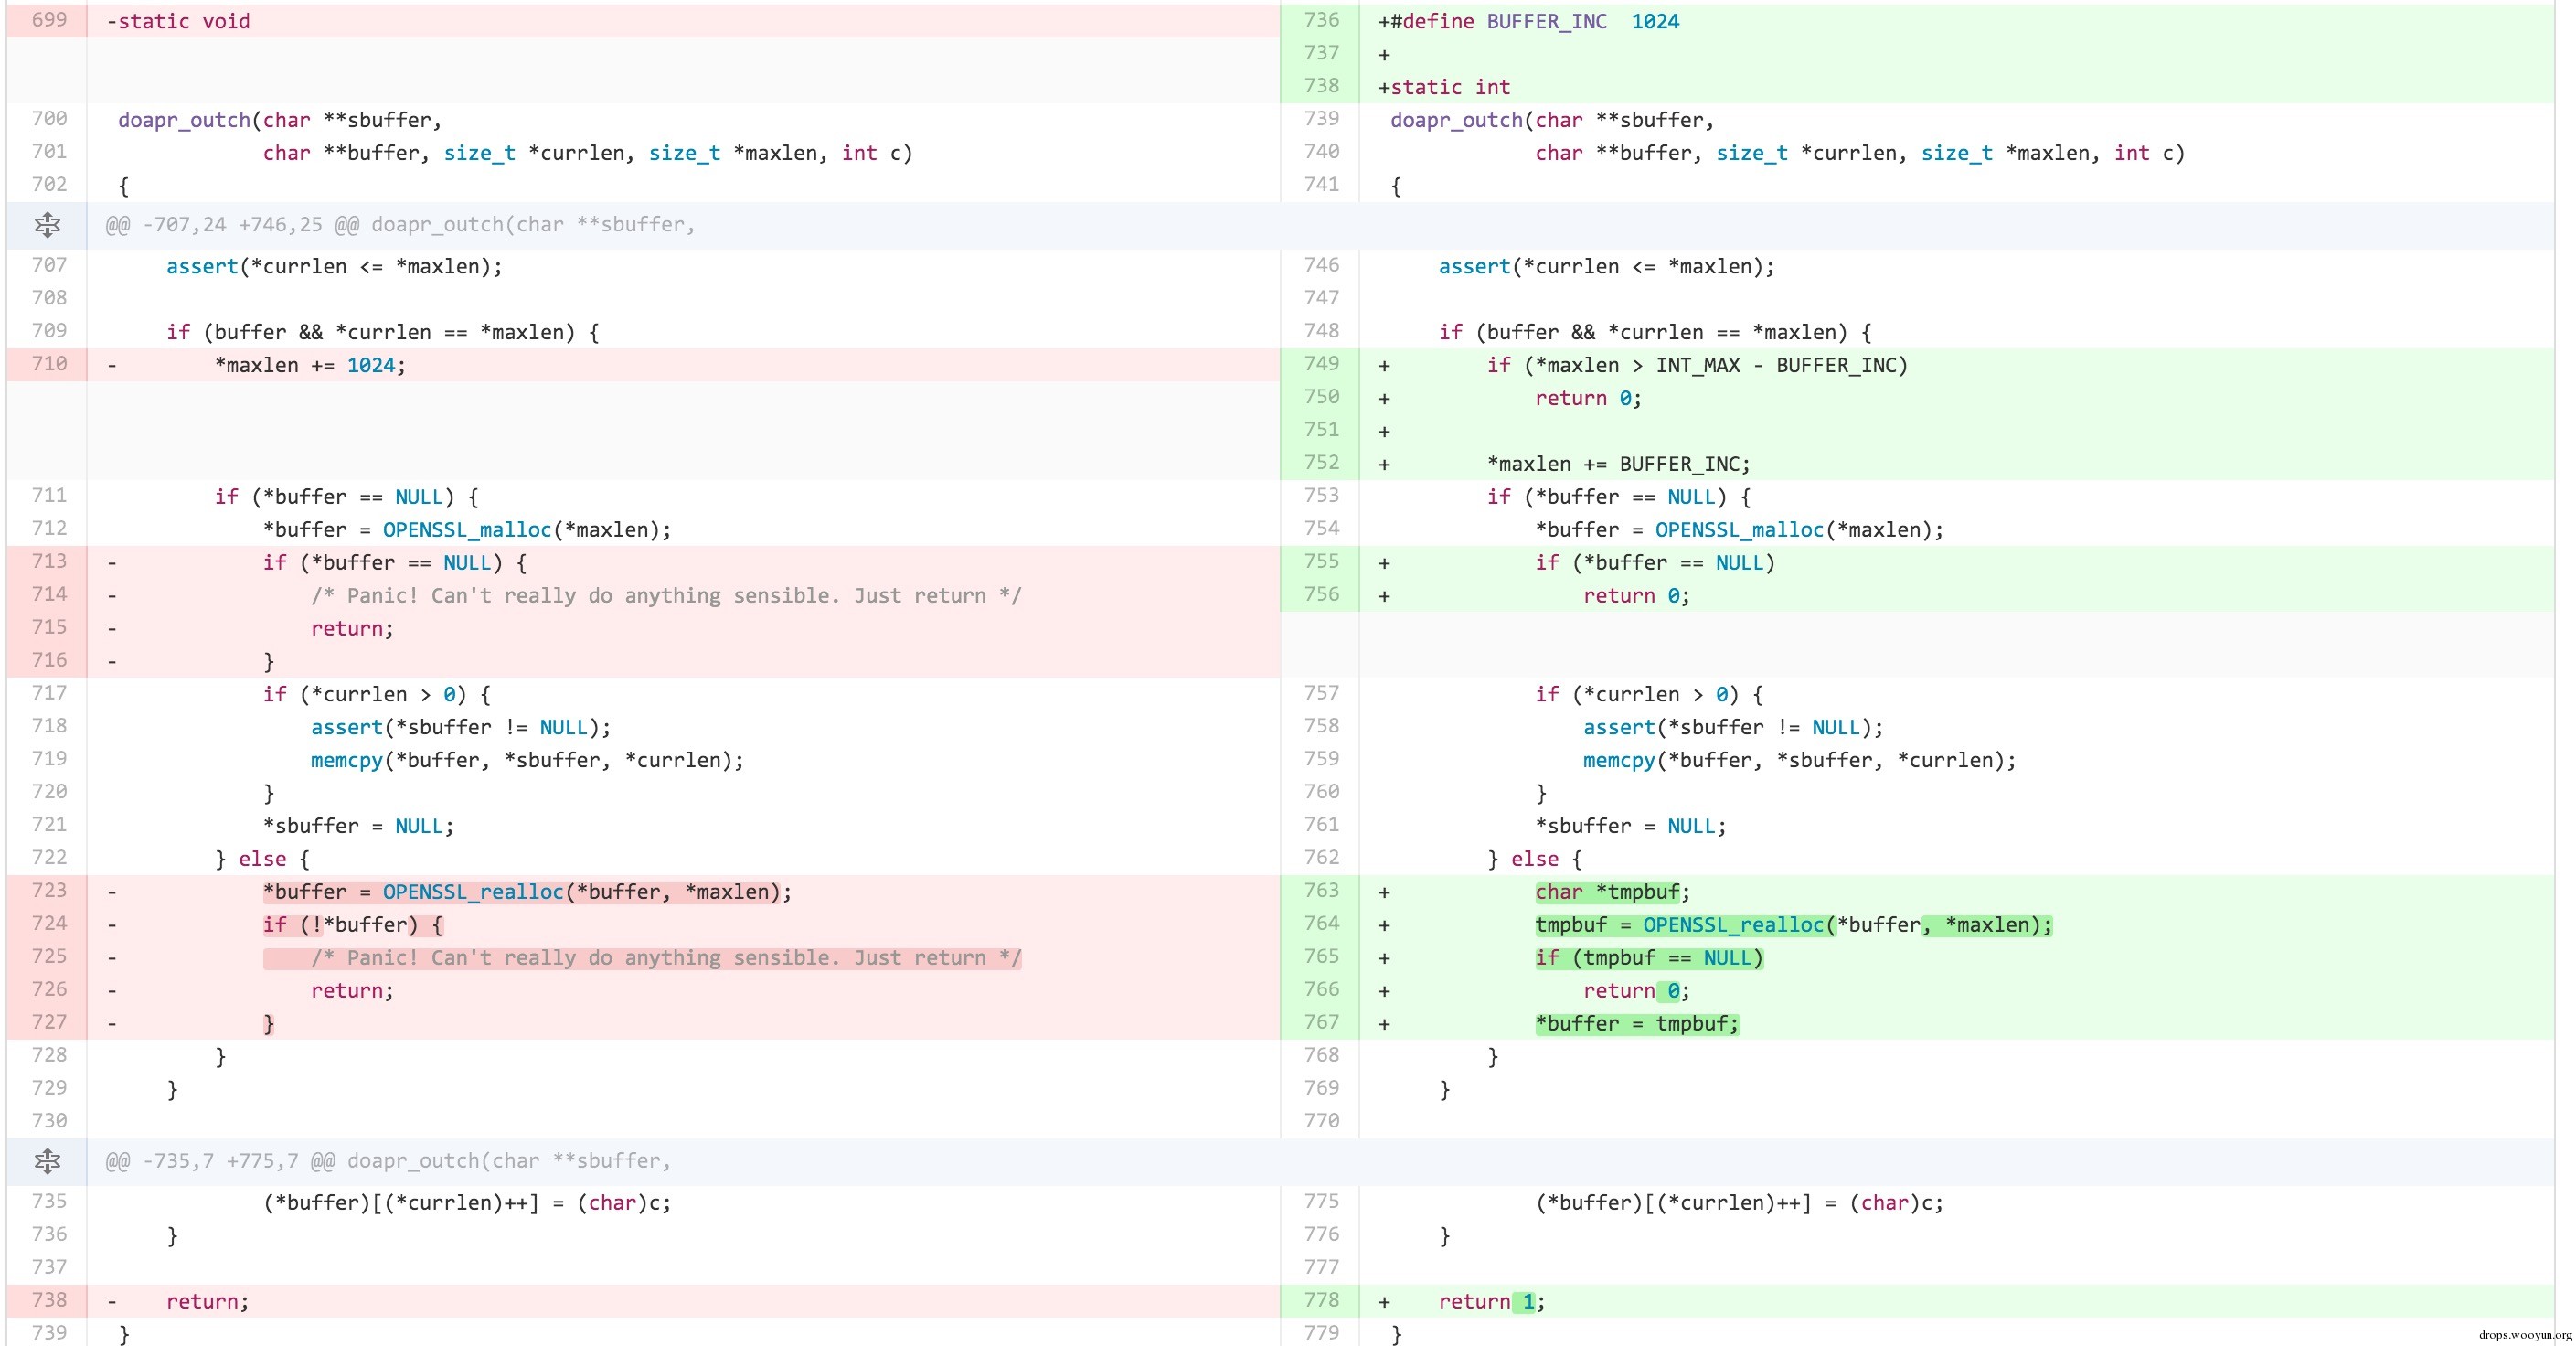The image size is (2576, 1346).
Task: Expand hidden lines above line 707
Action: [x=47, y=225]
